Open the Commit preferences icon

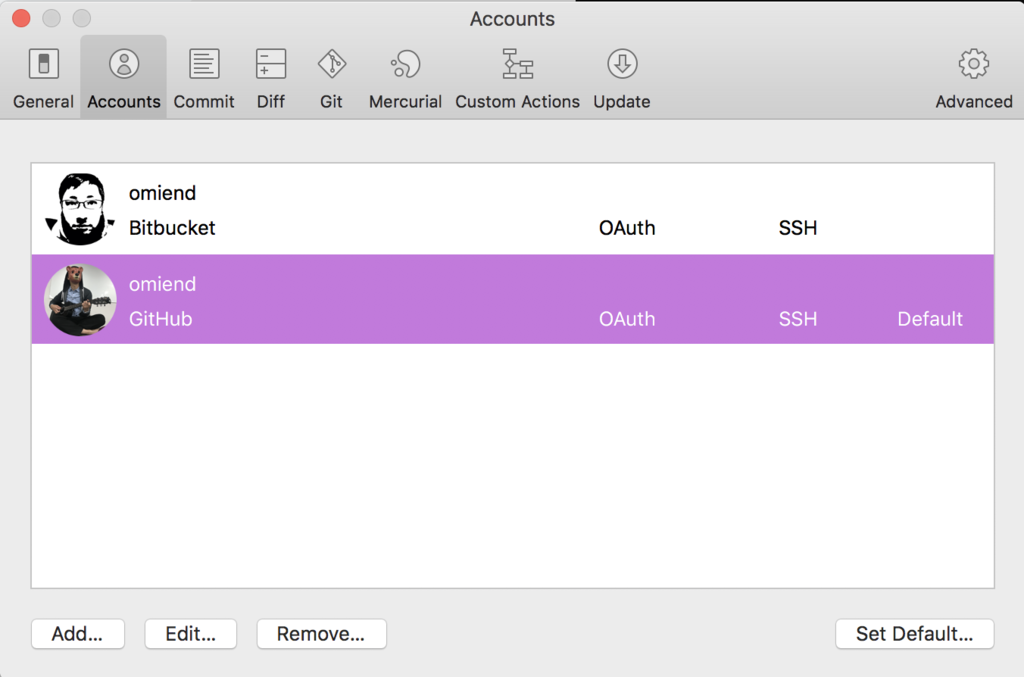click(204, 64)
